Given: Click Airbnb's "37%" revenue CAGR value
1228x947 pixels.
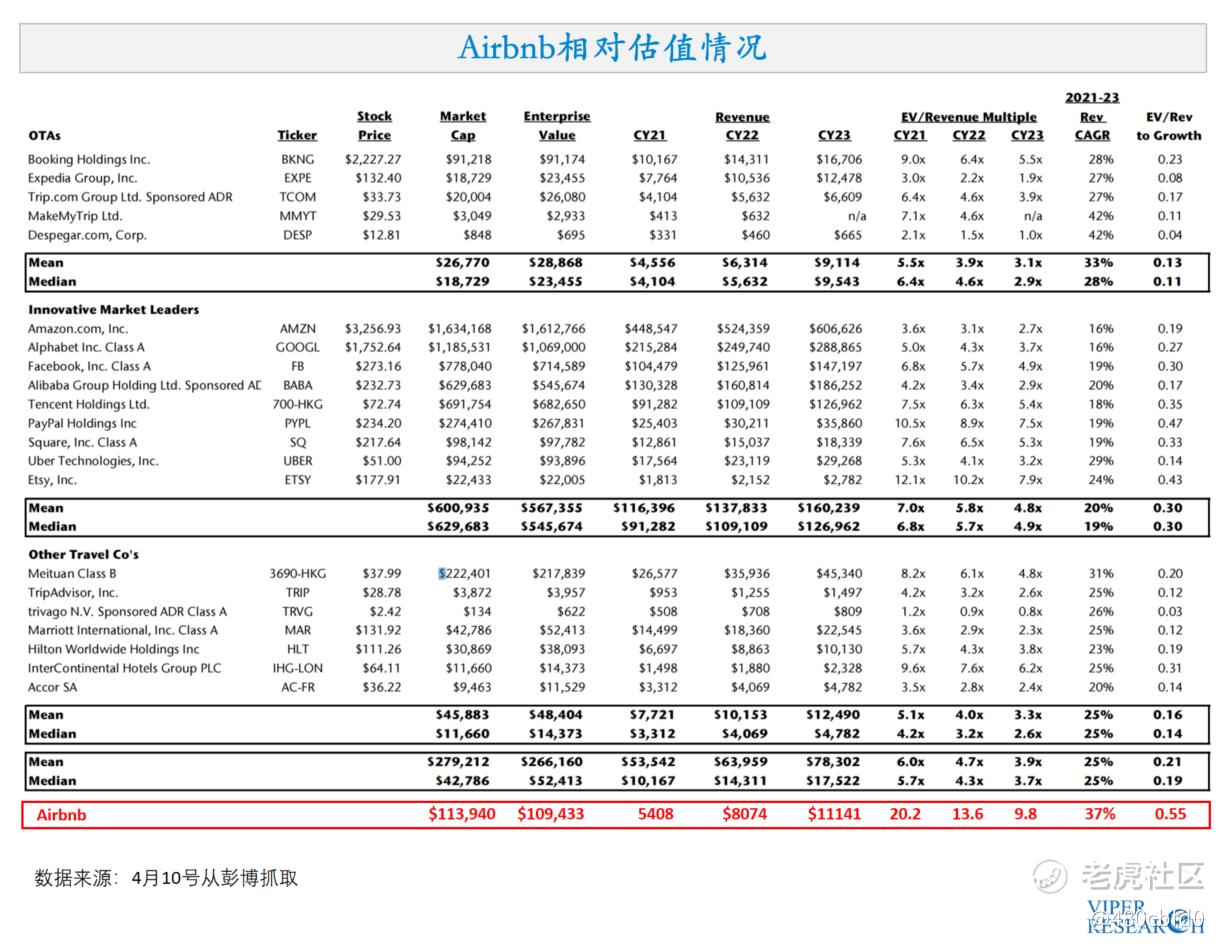Looking at the screenshot, I should tap(1099, 814).
